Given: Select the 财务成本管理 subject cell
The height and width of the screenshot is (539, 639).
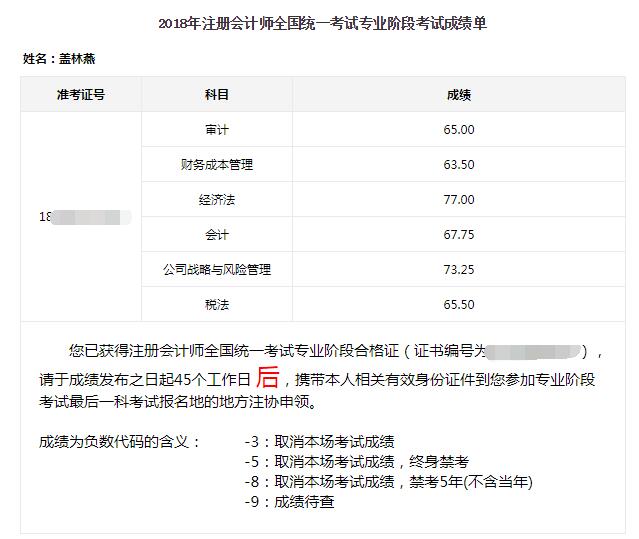Looking at the screenshot, I should [x=217, y=165].
